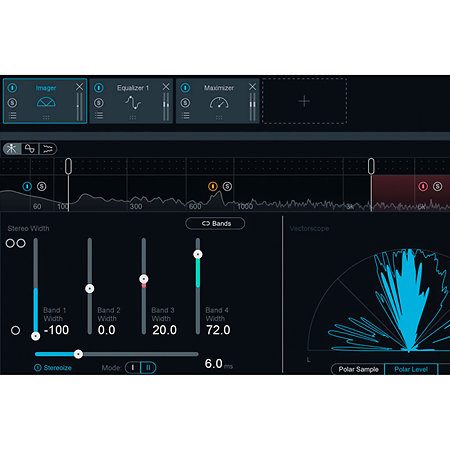Solo the orange mid band
The image size is (450, 450).
pyautogui.click(x=227, y=186)
